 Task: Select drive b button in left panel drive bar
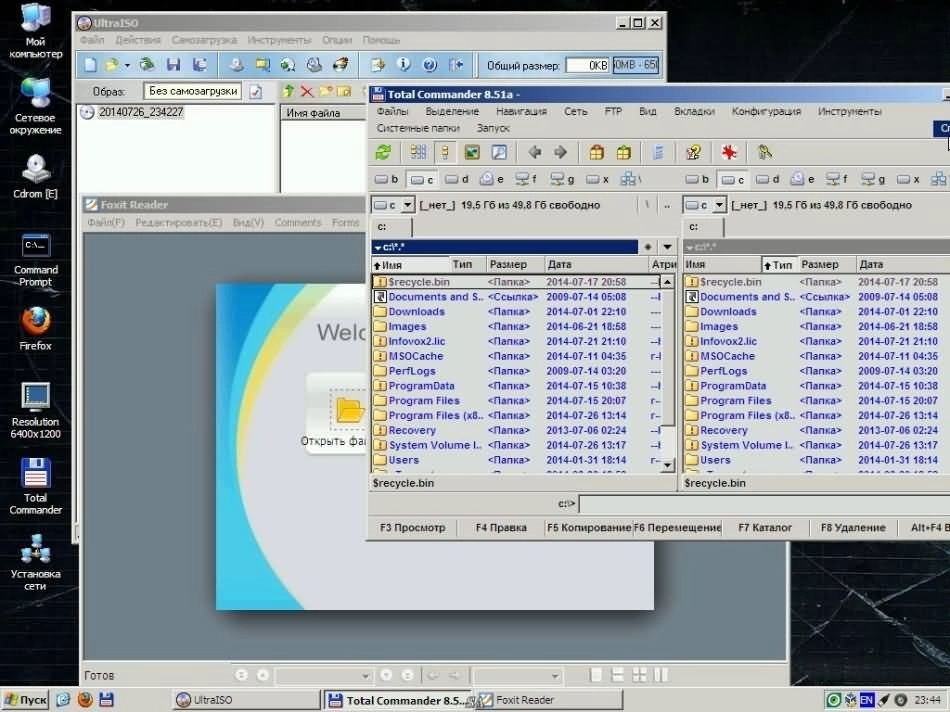(386, 179)
